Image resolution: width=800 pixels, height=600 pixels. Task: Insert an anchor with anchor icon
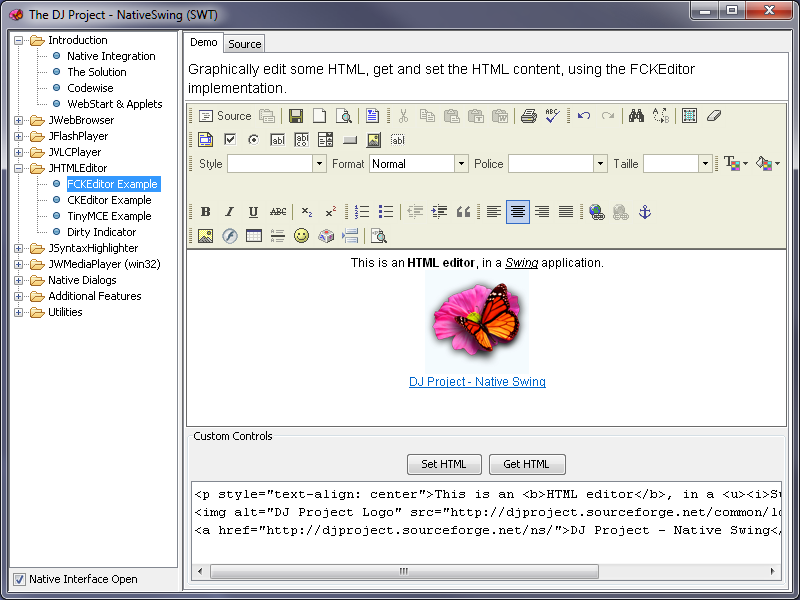[x=645, y=212]
